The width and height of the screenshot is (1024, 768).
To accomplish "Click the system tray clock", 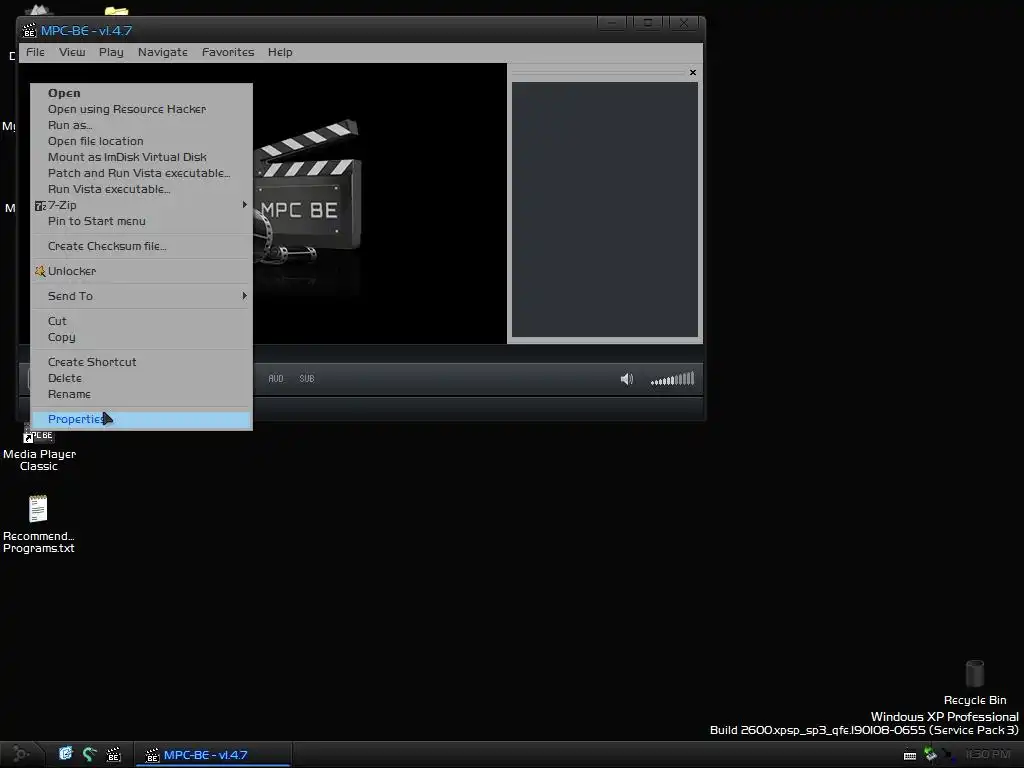I will pyautogui.click(x=987, y=754).
